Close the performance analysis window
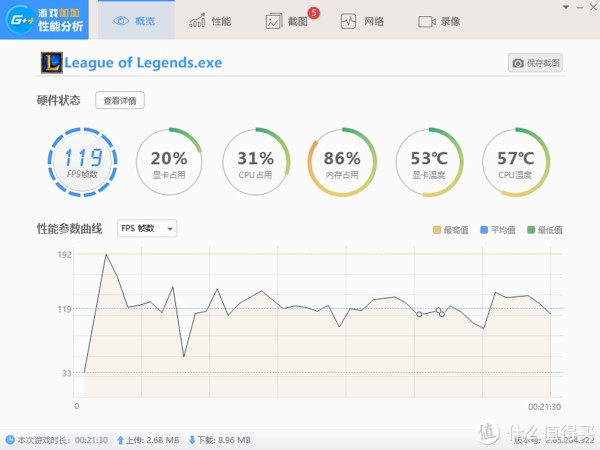The width and height of the screenshot is (600, 450). click(593, 7)
